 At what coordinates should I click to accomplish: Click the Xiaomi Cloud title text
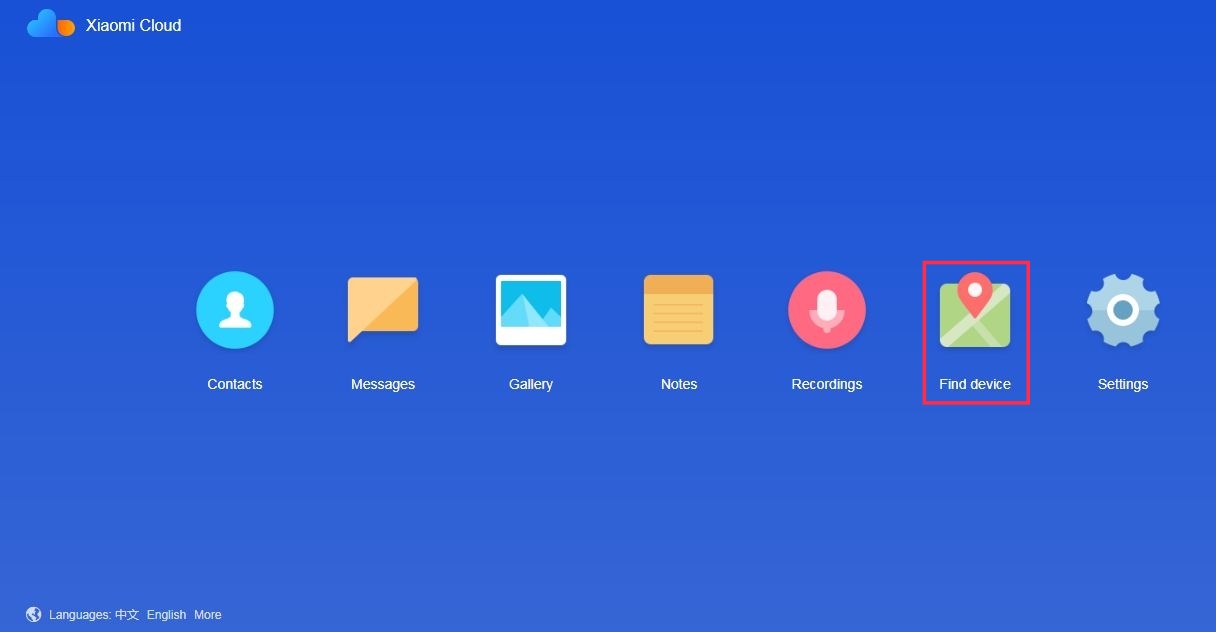134,25
